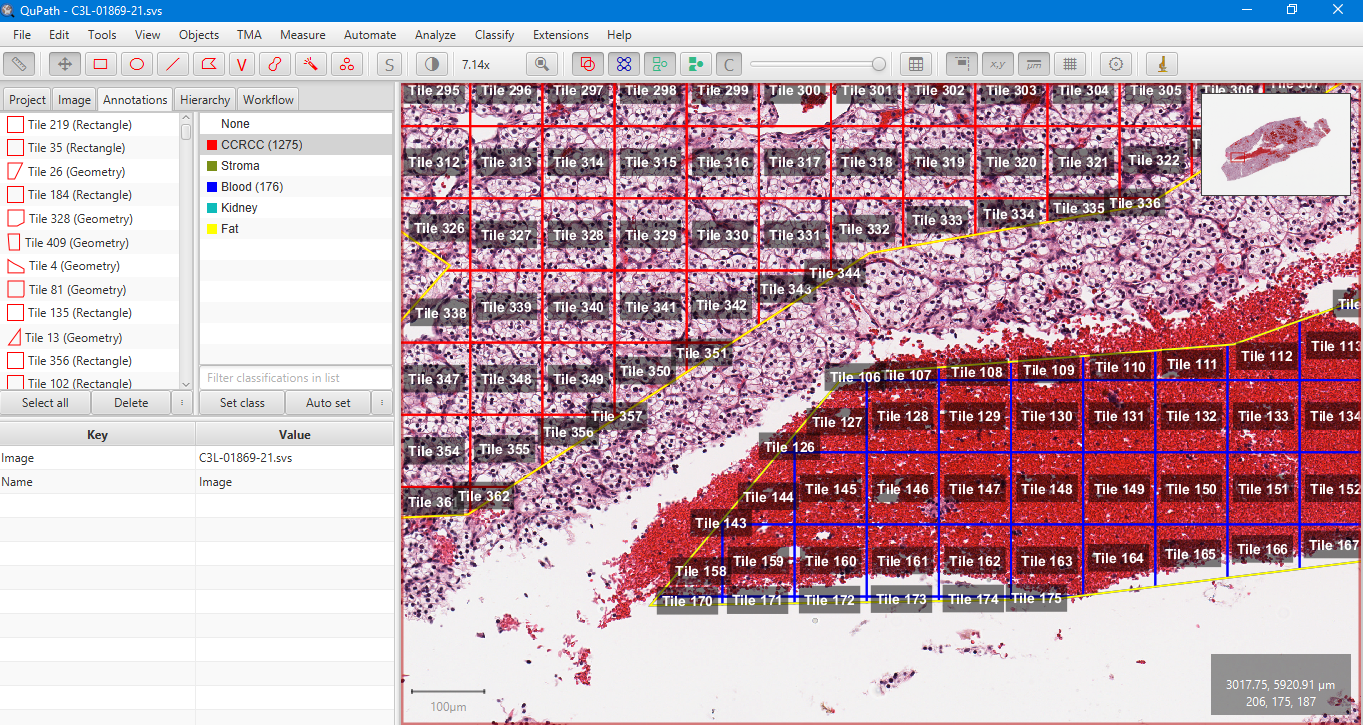Select the Polygon annotation tool
The height and width of the screenshot is (725, 1363).
208,63
